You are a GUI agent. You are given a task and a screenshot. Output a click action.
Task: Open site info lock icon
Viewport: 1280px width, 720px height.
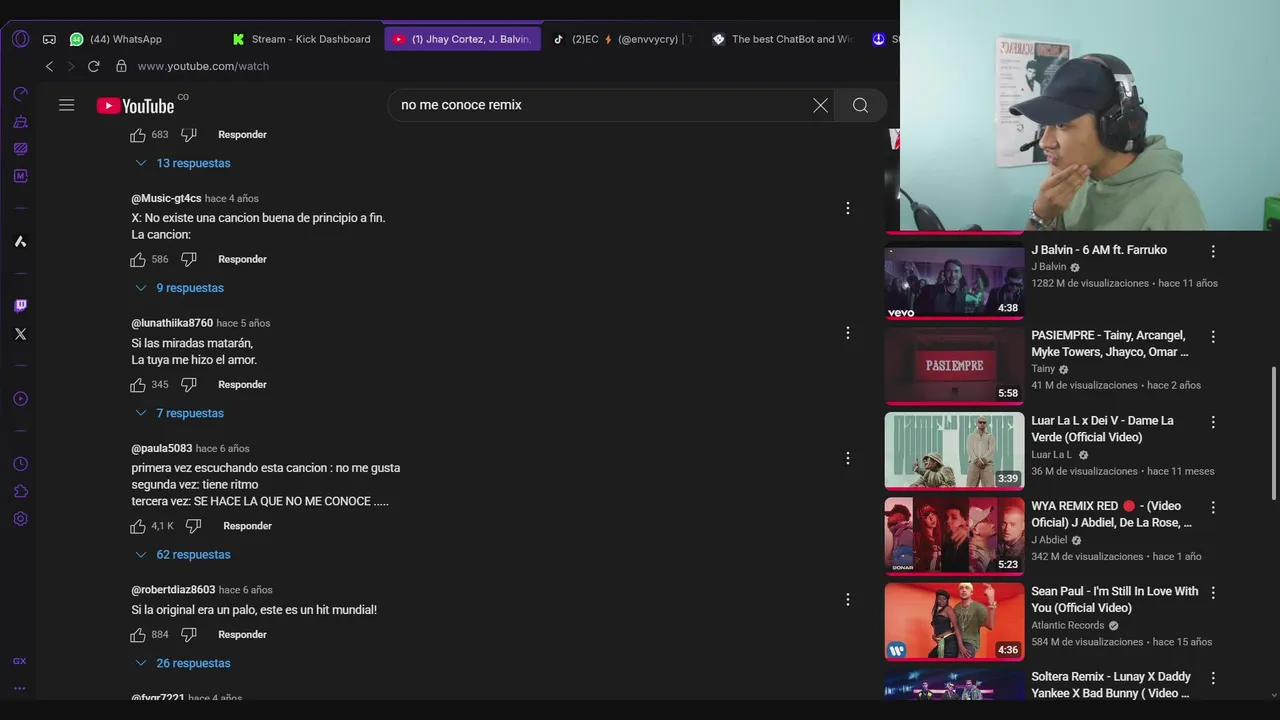coord(121,66)
